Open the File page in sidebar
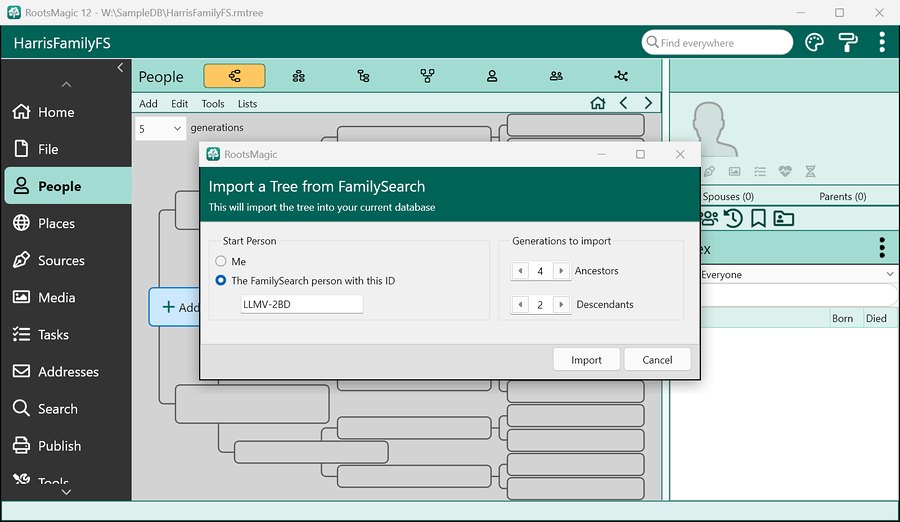Screen dimensions: 900x522 pyautogui.click(x=68, y=149)
